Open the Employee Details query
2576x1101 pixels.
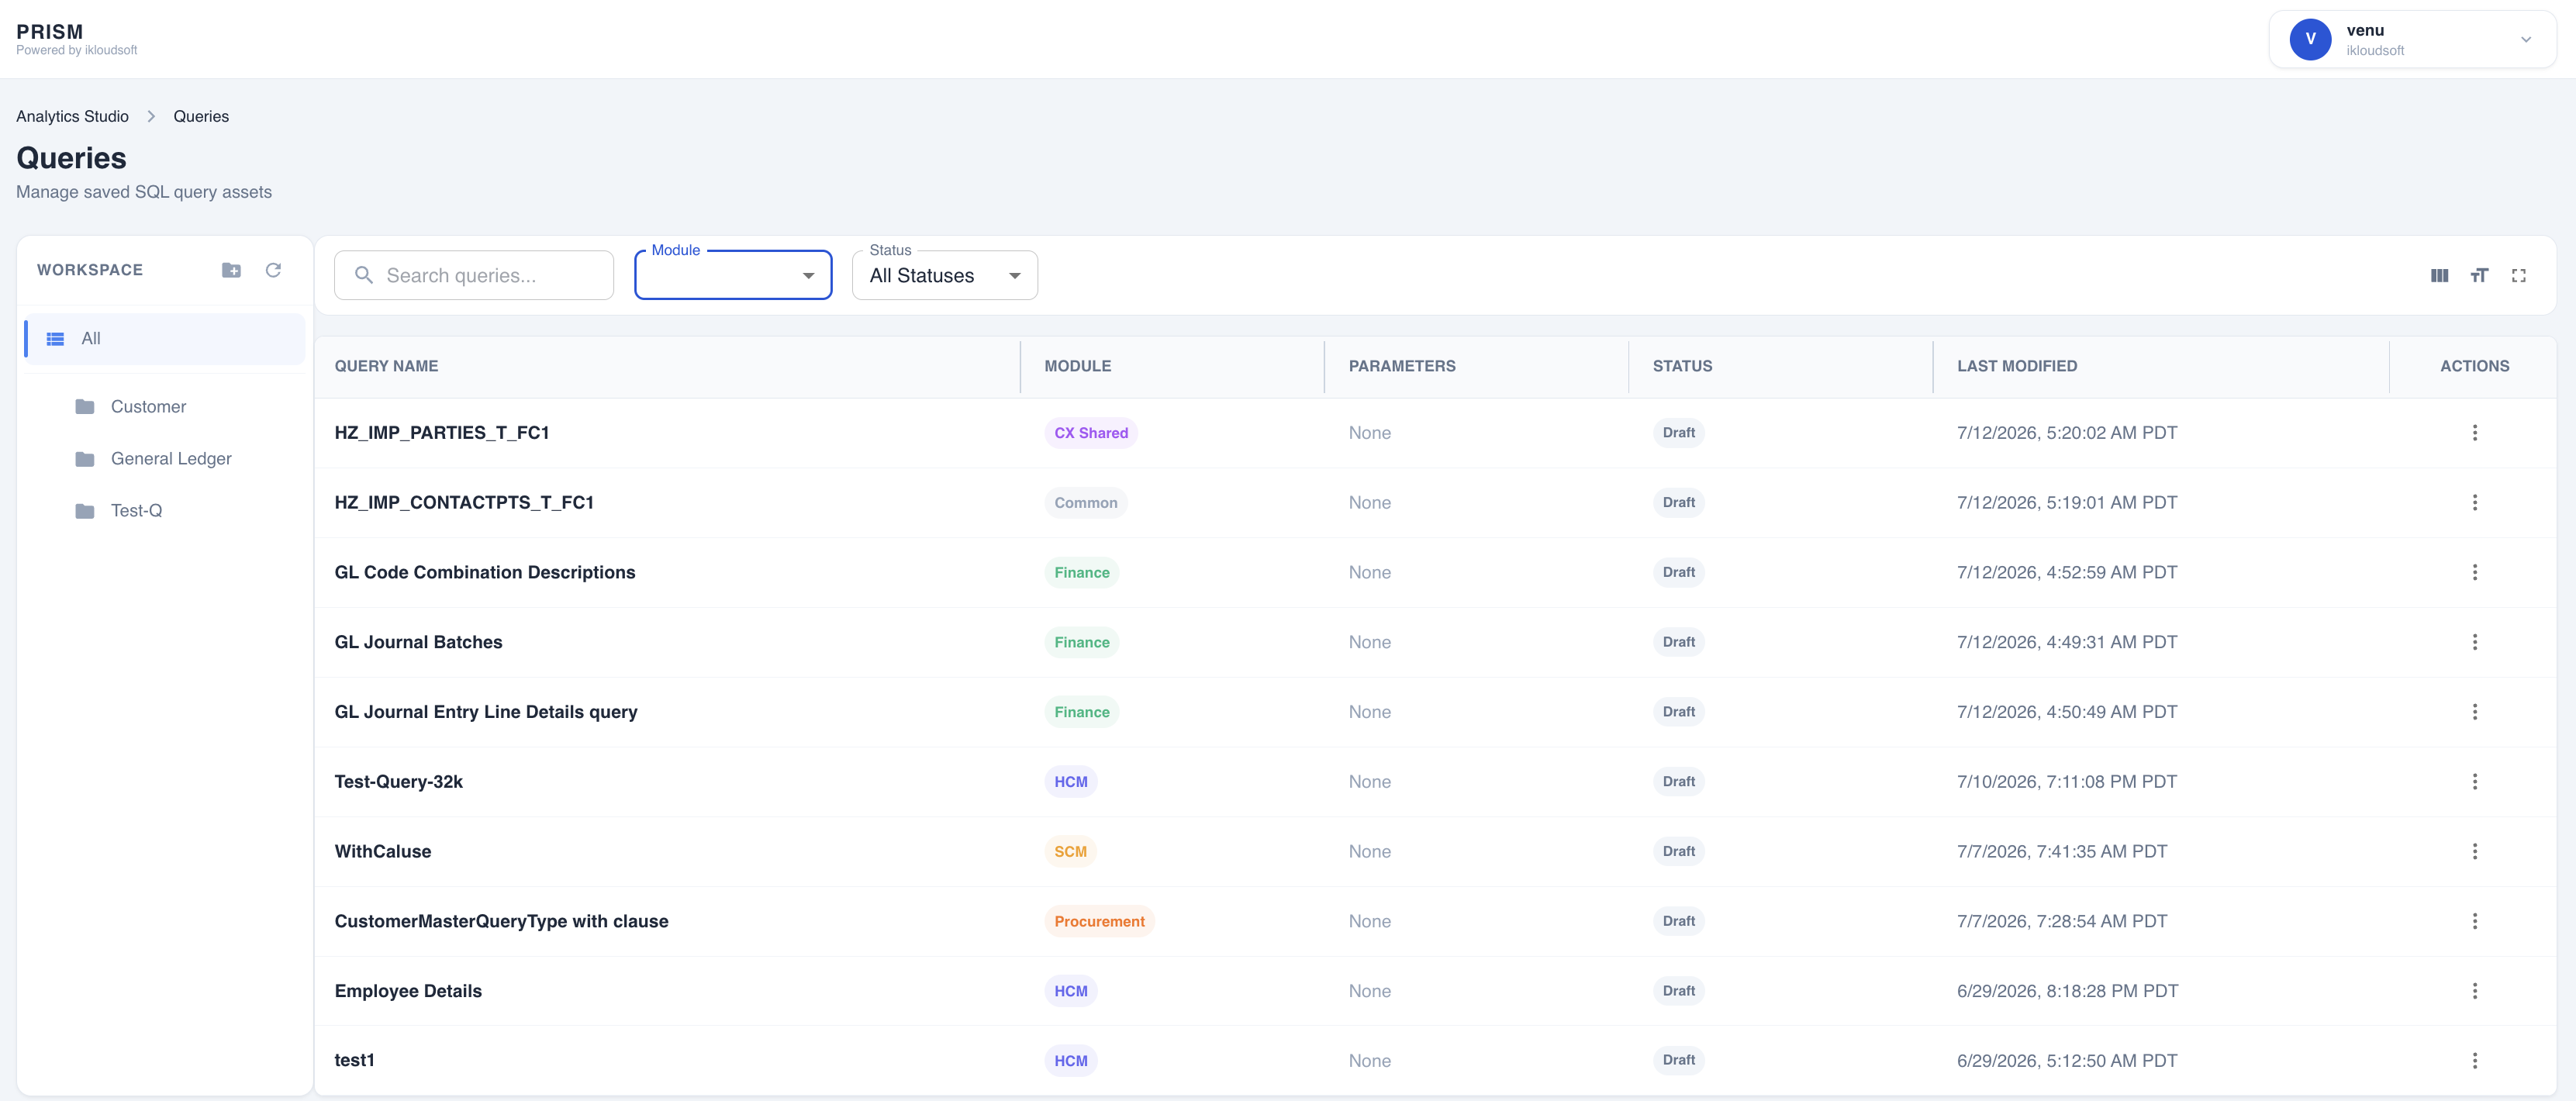point(408,991)
